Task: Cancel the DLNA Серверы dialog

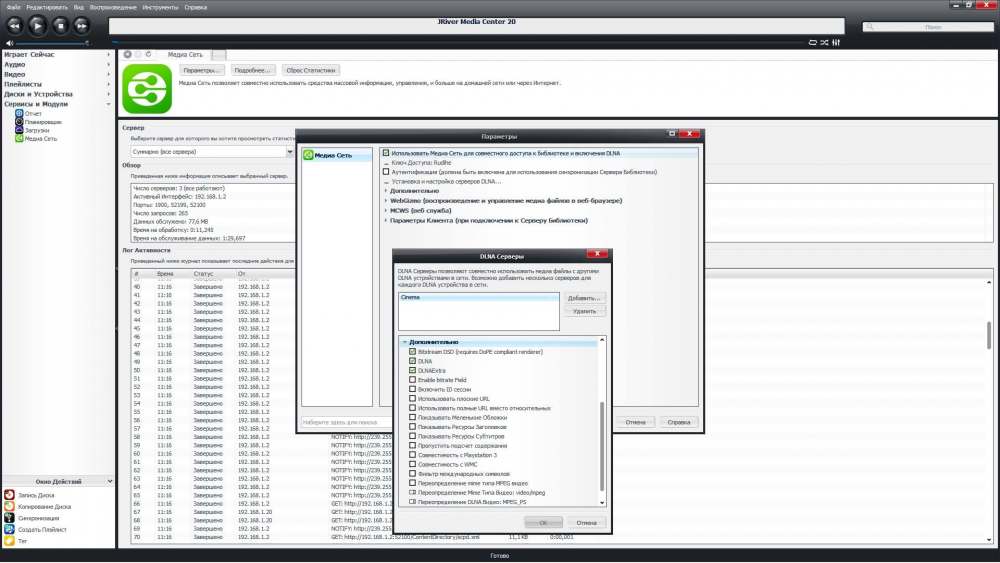Action: 586,522
